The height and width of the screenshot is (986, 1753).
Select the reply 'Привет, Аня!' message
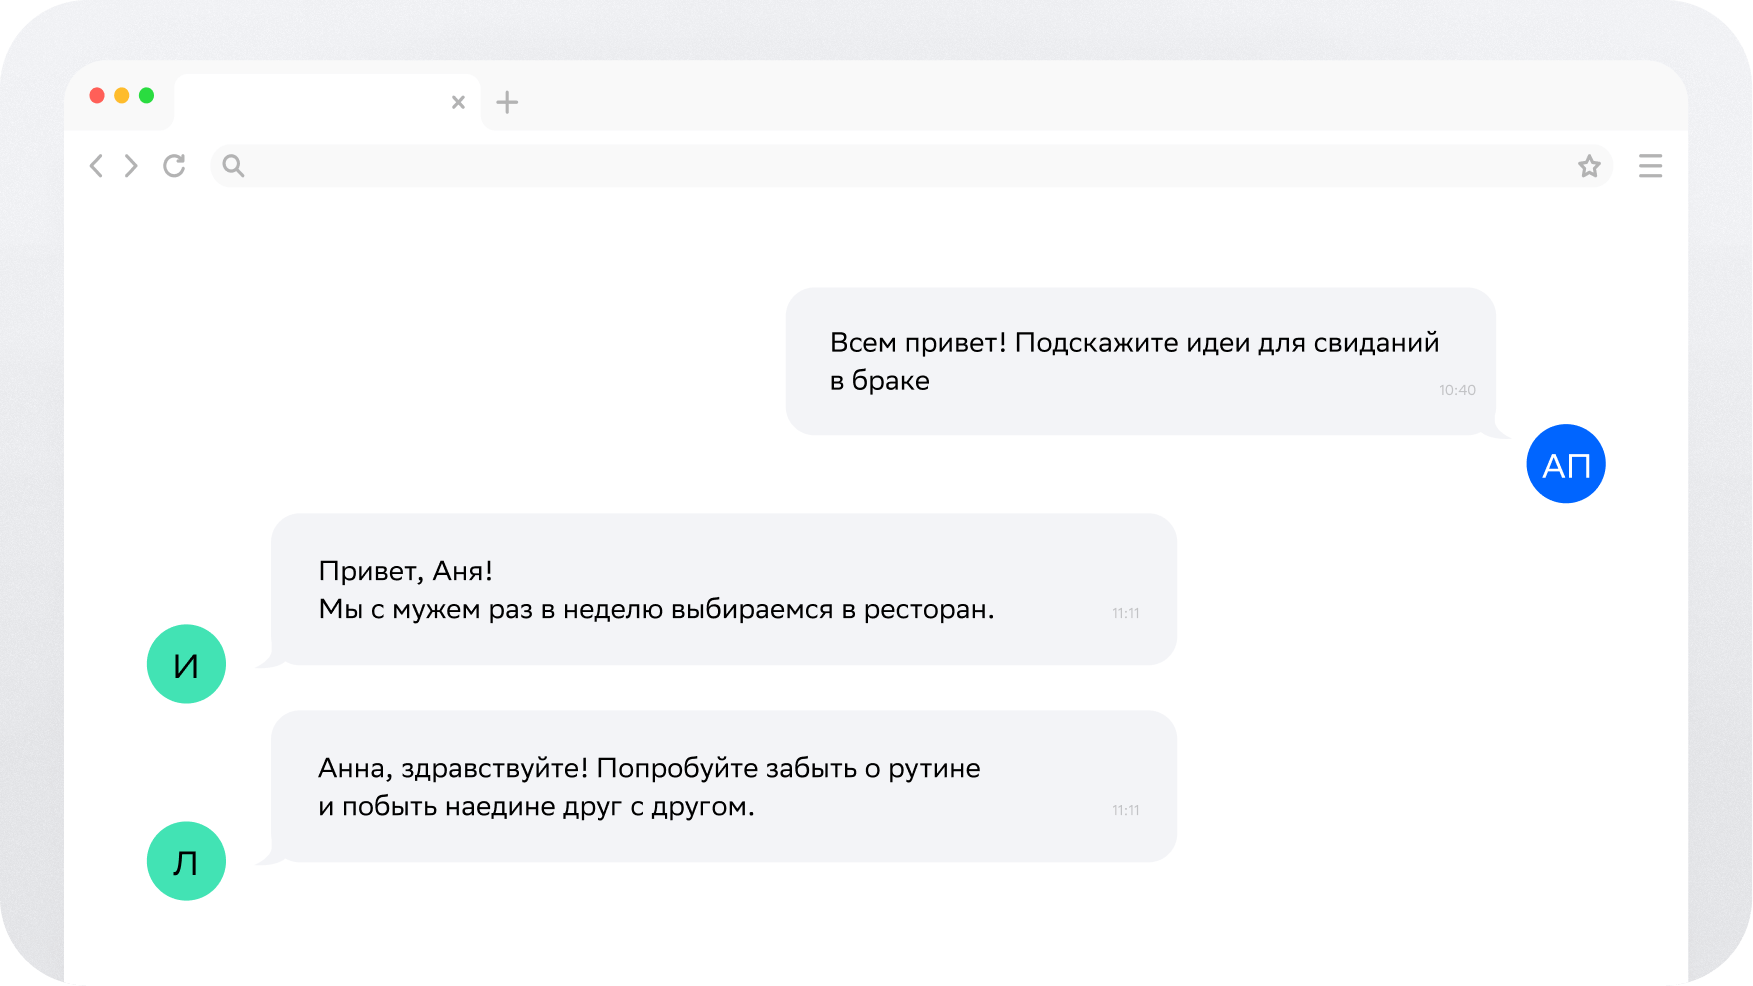[x=656, y=590]
